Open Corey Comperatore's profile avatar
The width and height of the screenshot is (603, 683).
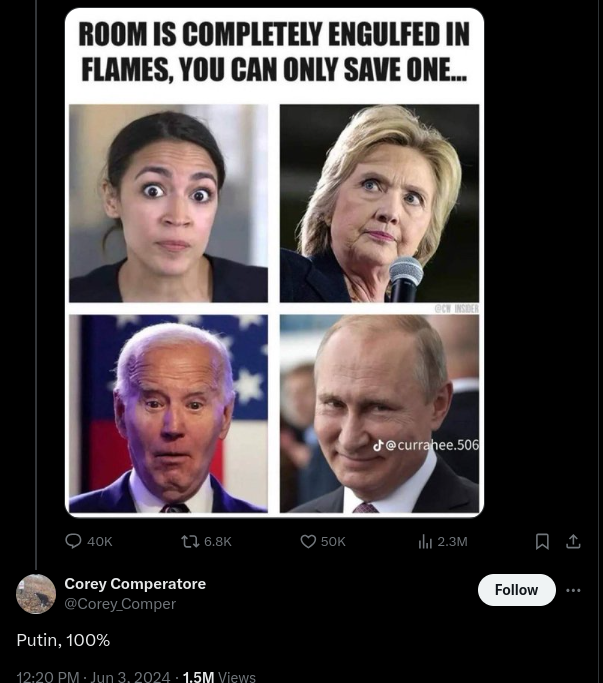click(36, 594)
